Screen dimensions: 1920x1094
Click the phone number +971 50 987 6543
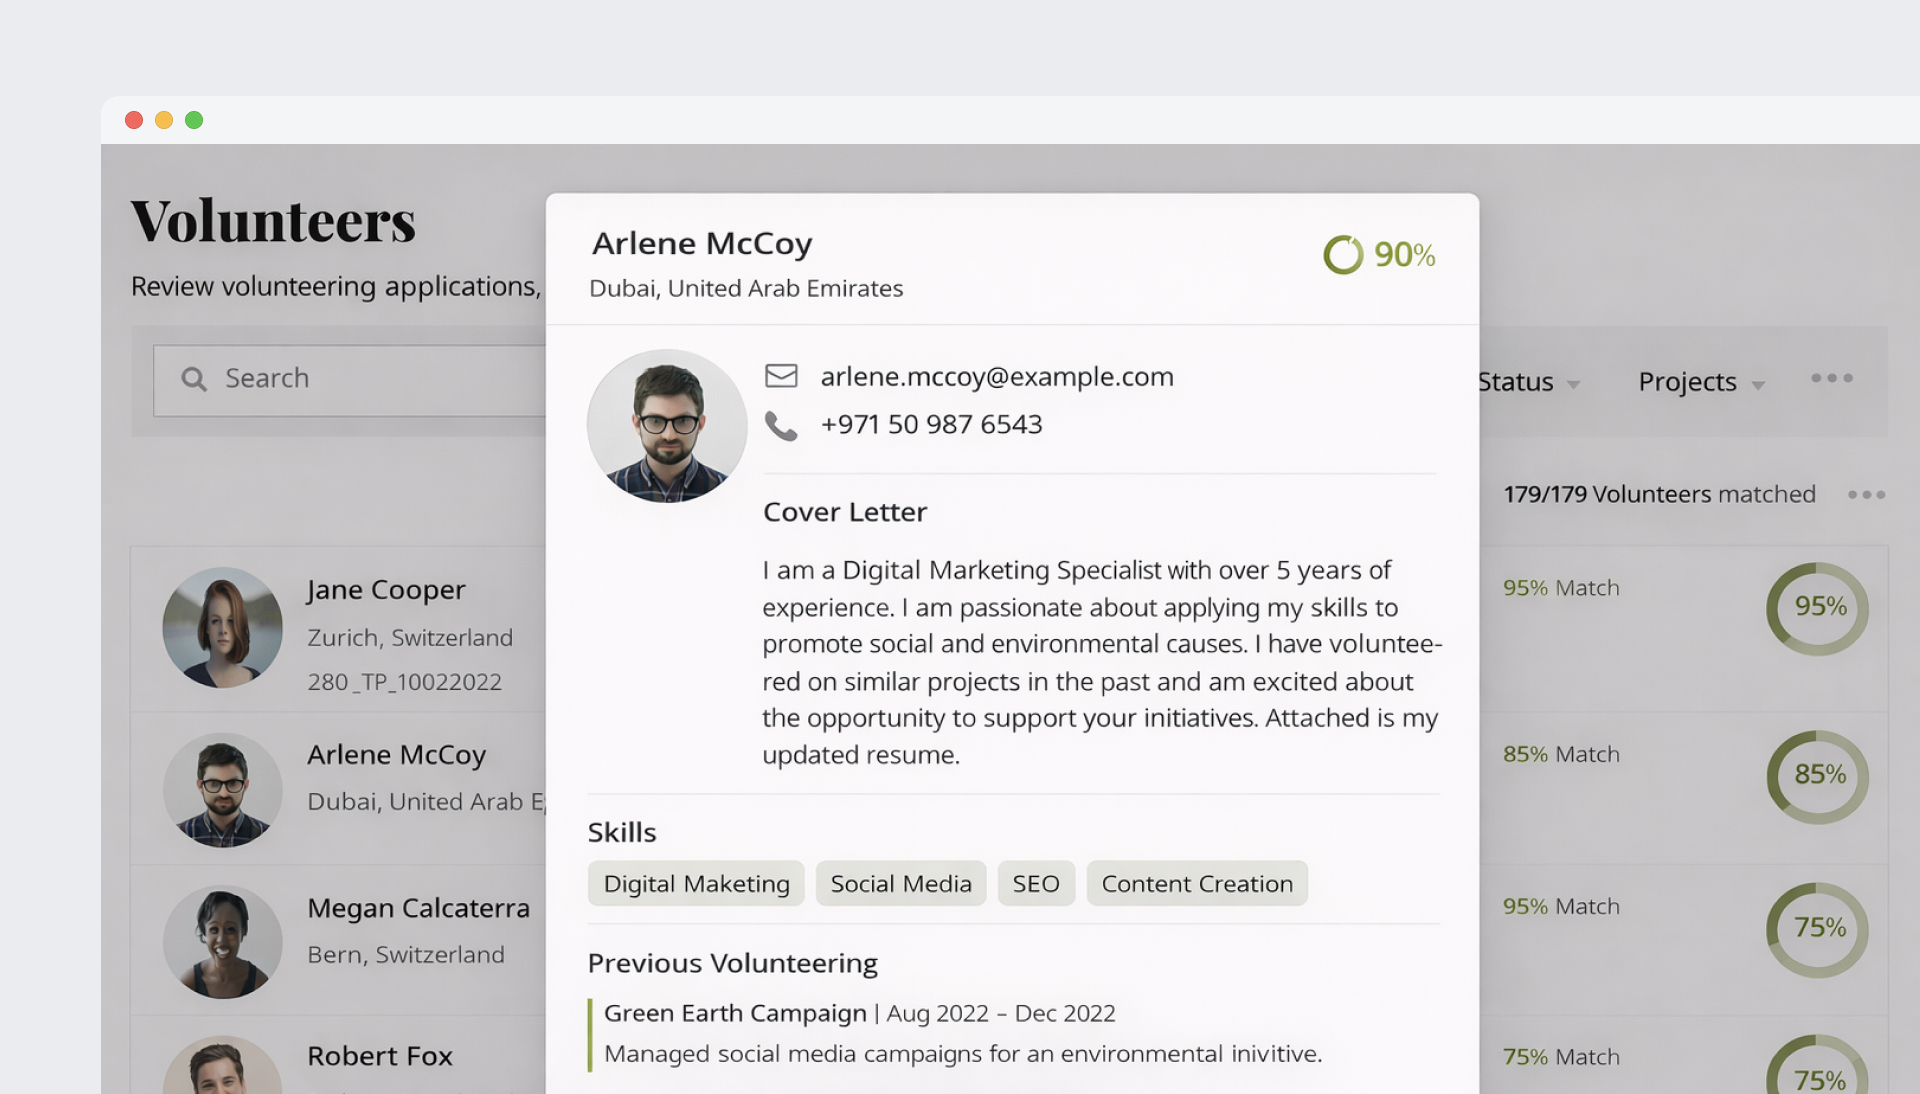point(931,425)
